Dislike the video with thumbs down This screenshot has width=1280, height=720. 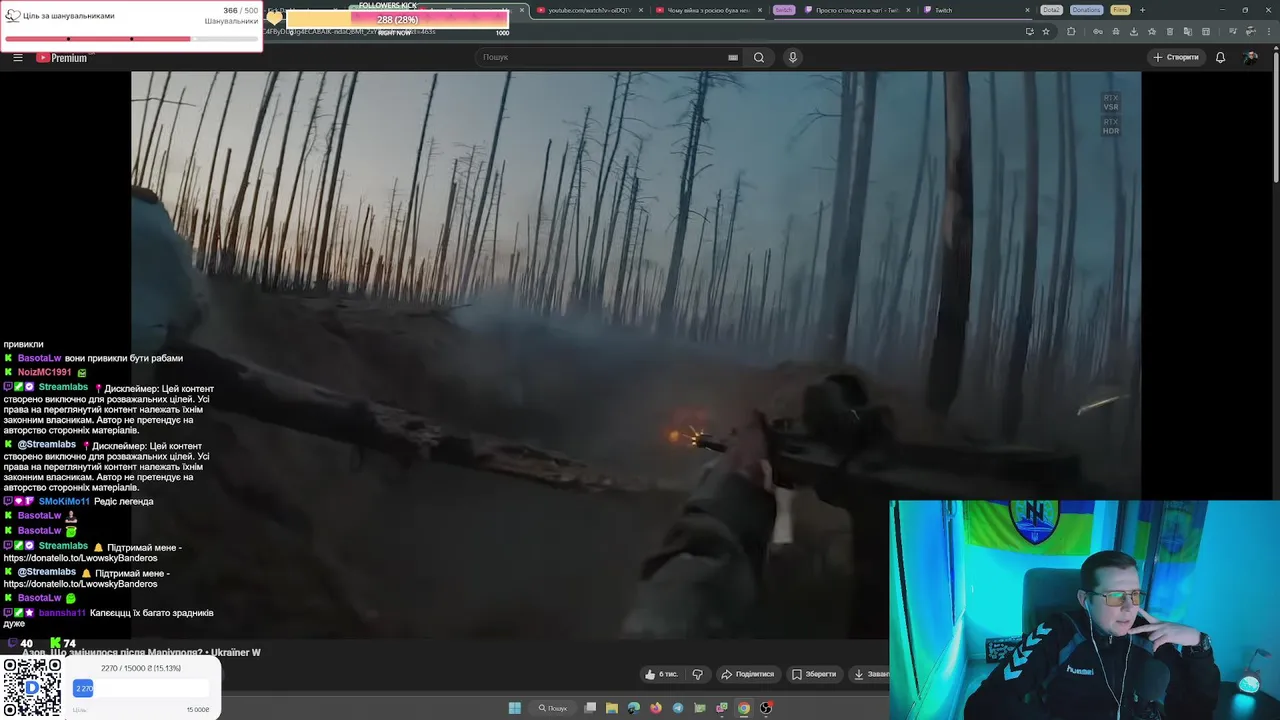tap(698, 674)
